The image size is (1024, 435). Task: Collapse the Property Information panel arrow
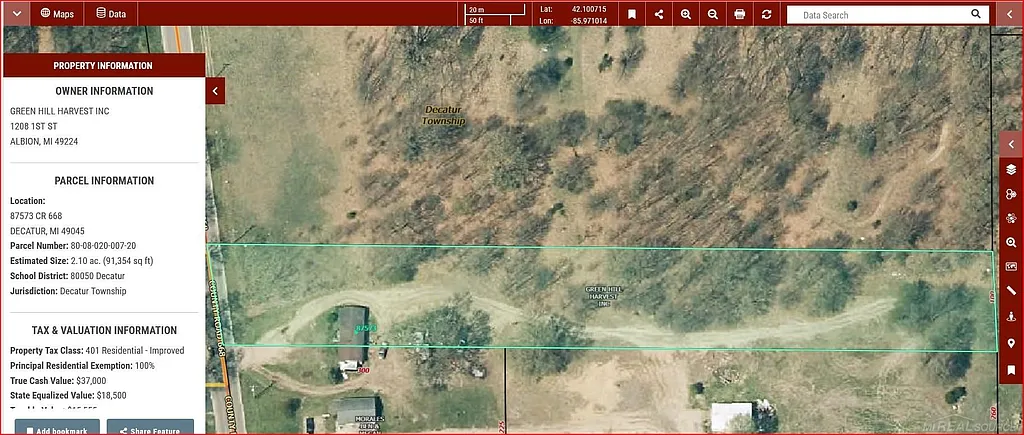pyautogui.click(x=216, y=91)
